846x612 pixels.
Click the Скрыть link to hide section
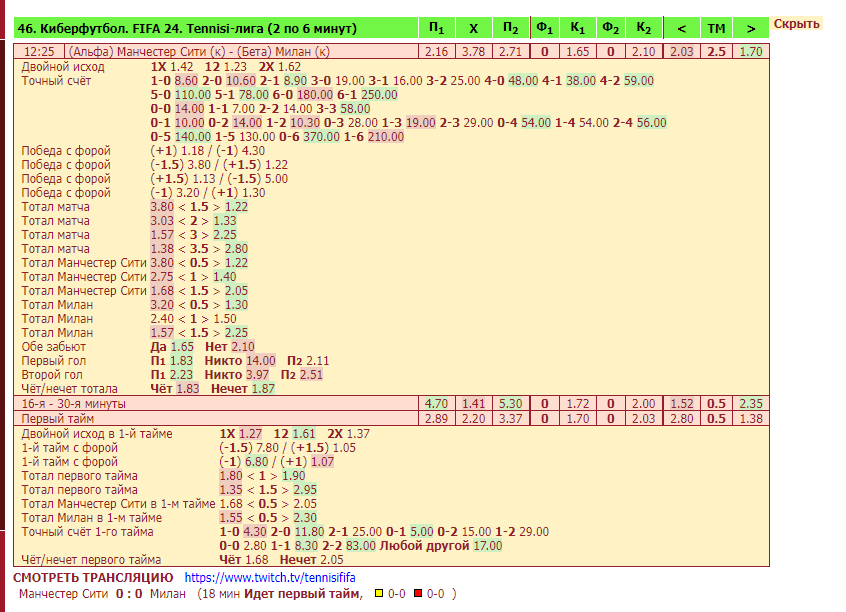[796, 24]
